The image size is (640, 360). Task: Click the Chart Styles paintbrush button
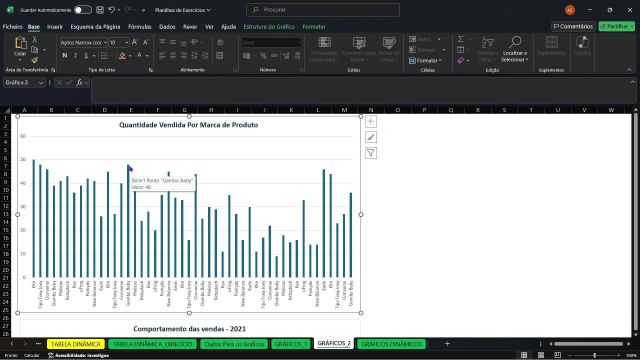coord(371,137)
